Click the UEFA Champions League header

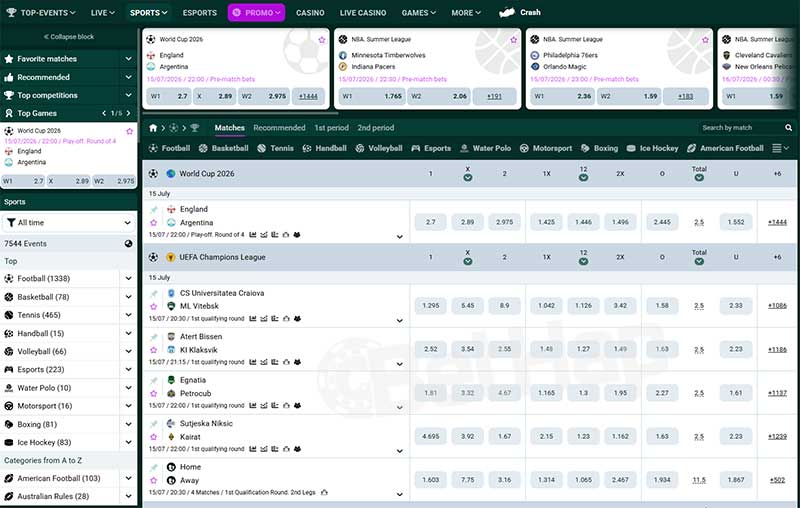pos(222,257)
